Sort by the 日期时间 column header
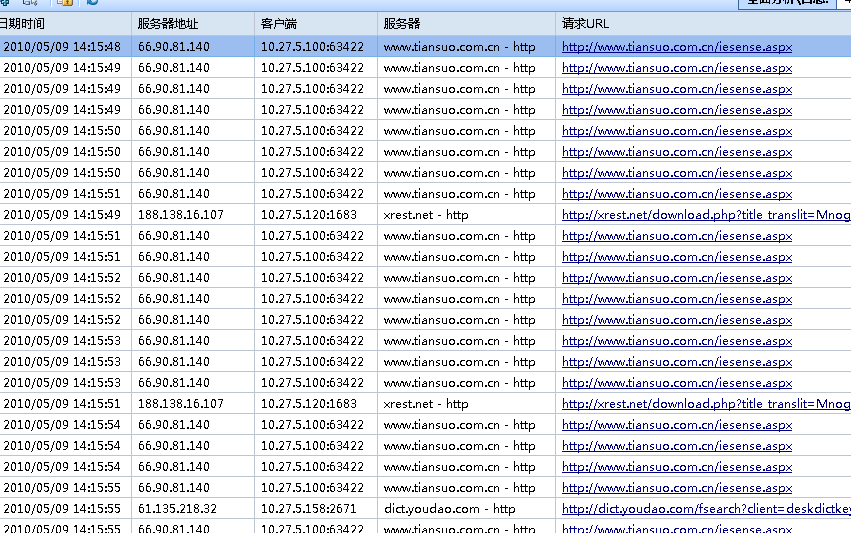Image resolution: width=851 pixels, height=533 pixels. 65,24
